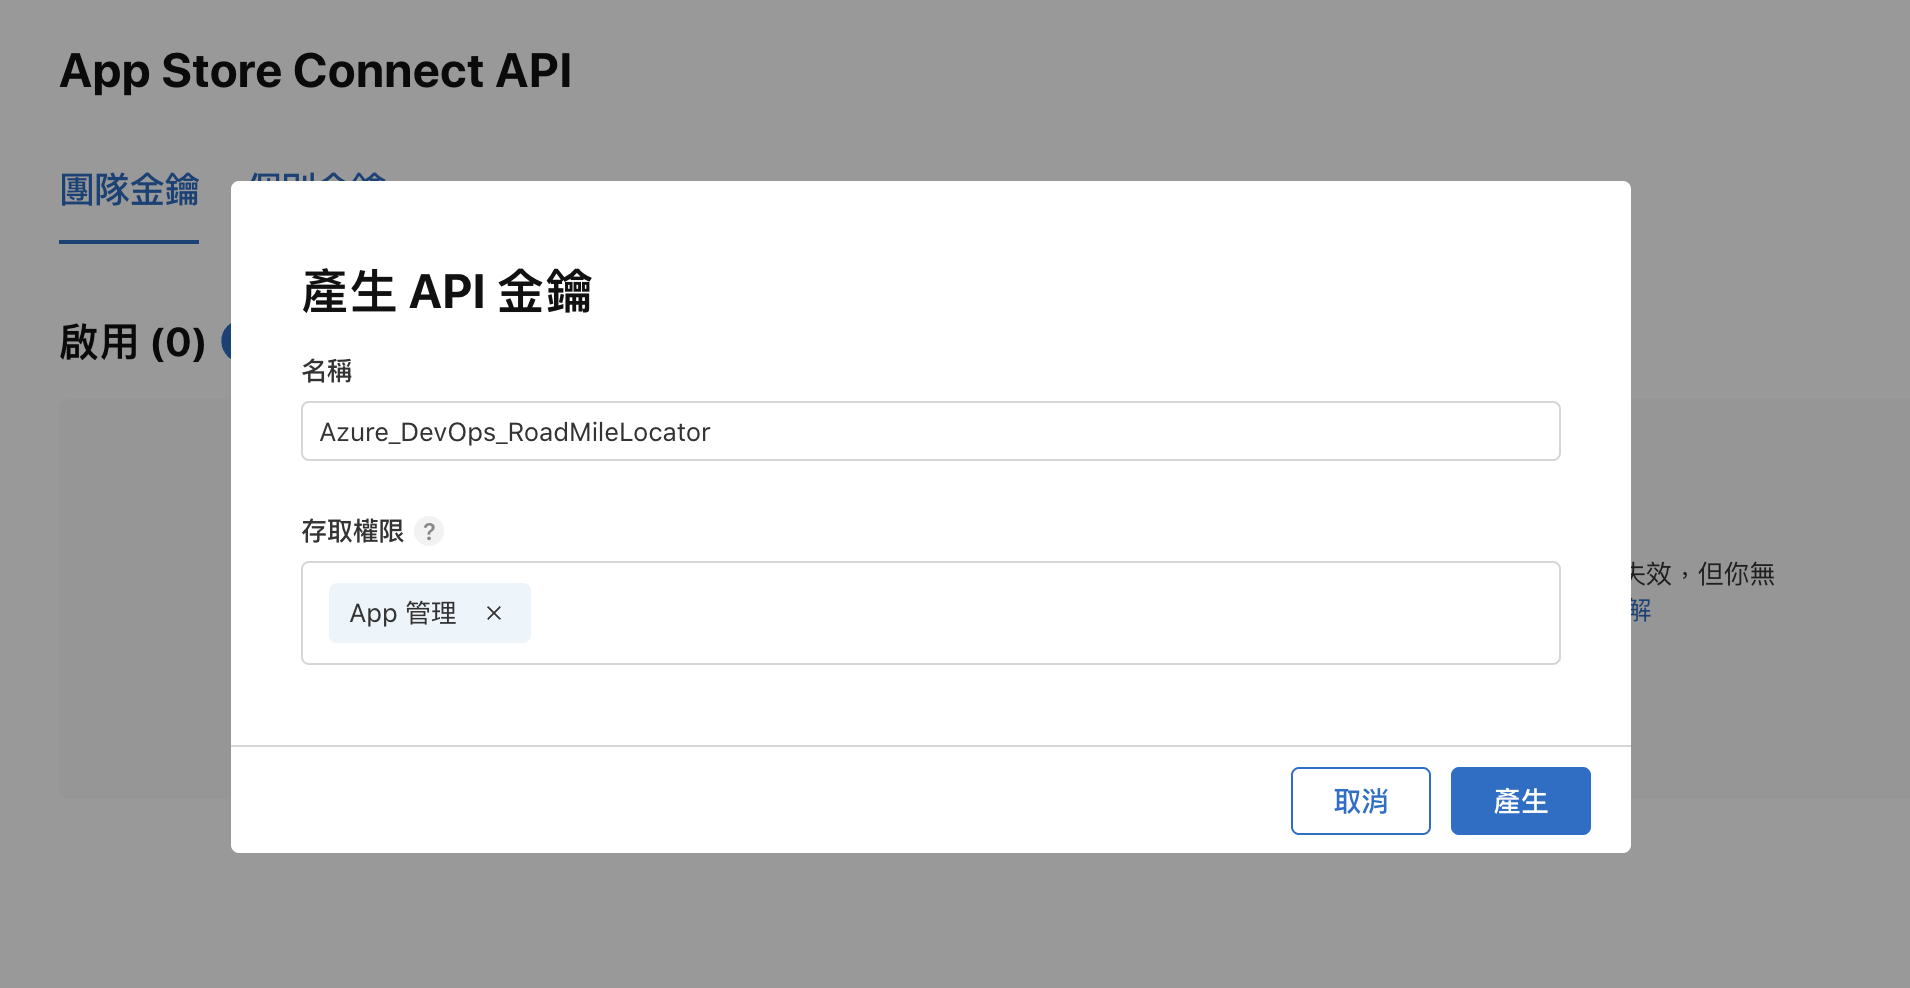Viewport: 1910px width, 988px height.
Task: Click the 名稱 field label
Action: tap(327, 371)
